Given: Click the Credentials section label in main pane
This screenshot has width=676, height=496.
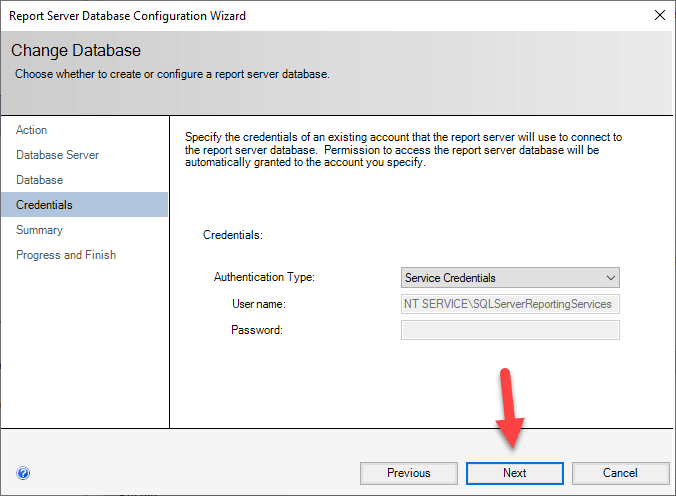Looking at the screenshot, I should click(232, 236).
